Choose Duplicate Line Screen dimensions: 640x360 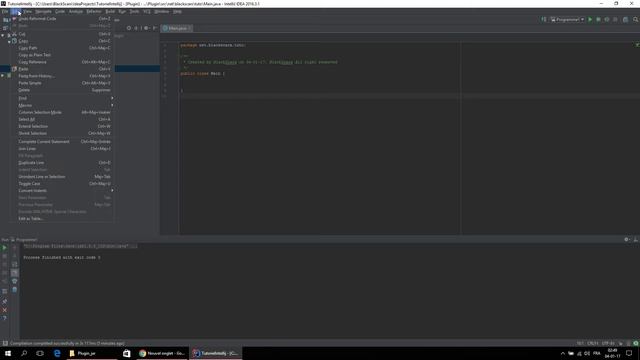coord(62,162)
